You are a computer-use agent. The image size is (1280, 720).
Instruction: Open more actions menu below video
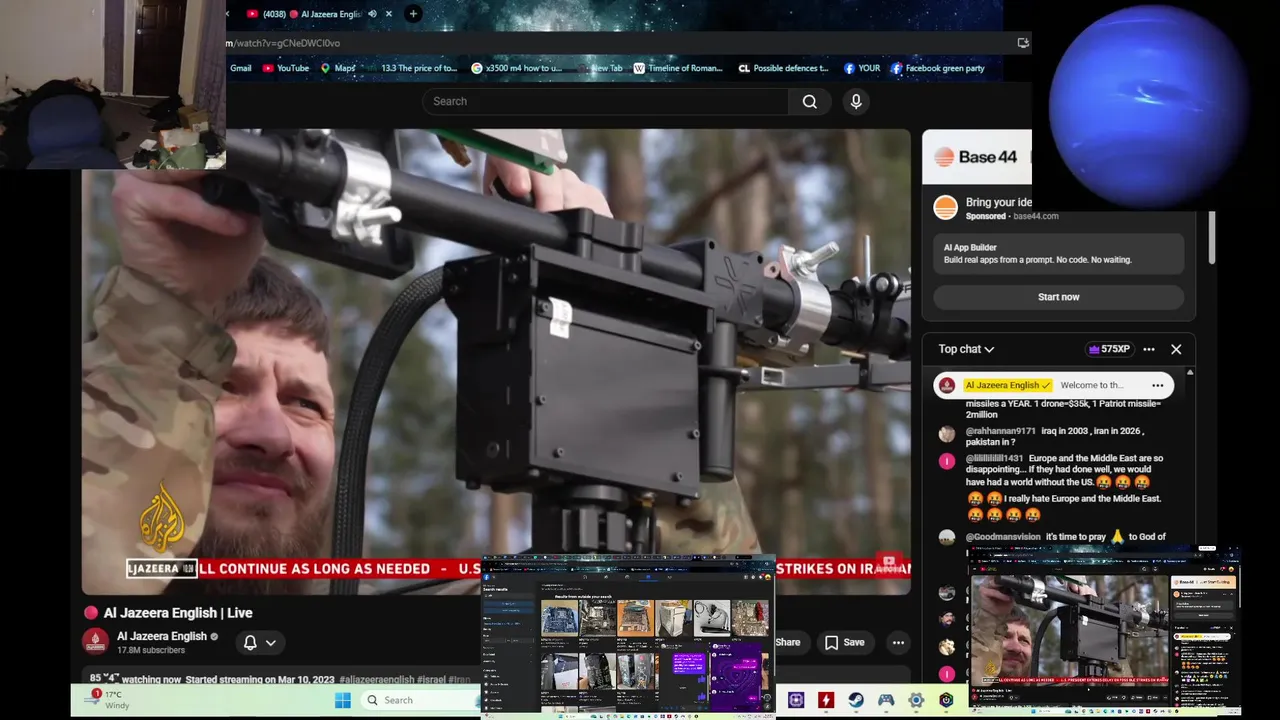[x=898, y=642]
